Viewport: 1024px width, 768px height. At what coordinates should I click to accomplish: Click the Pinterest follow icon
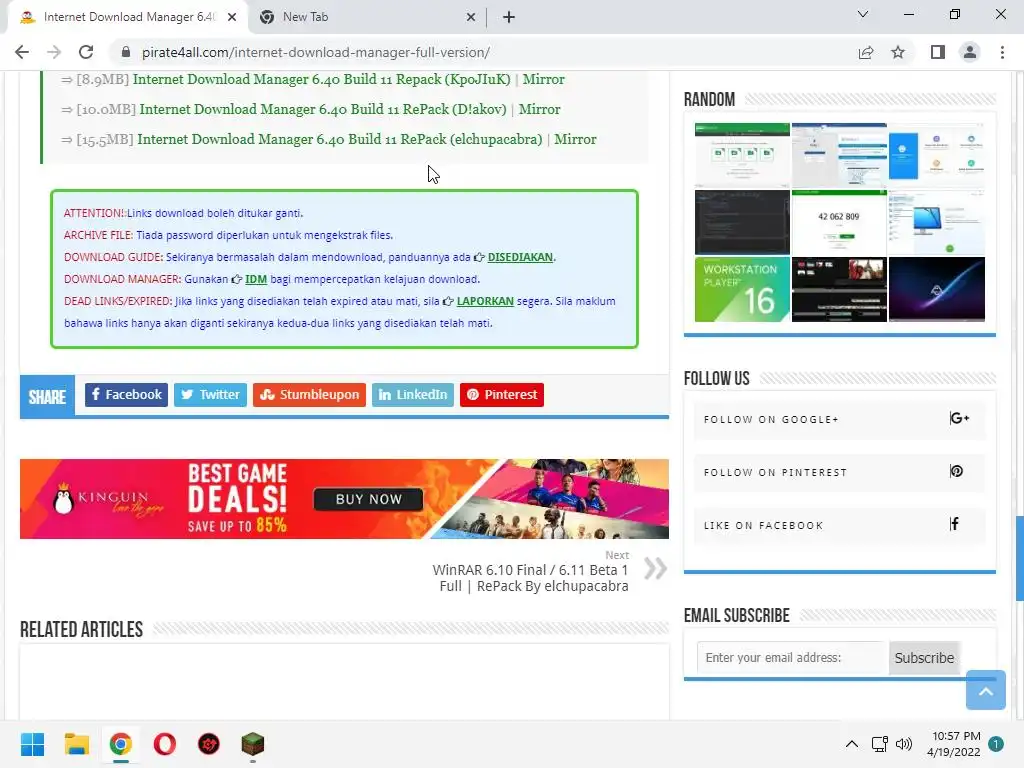tap(956, 471)
